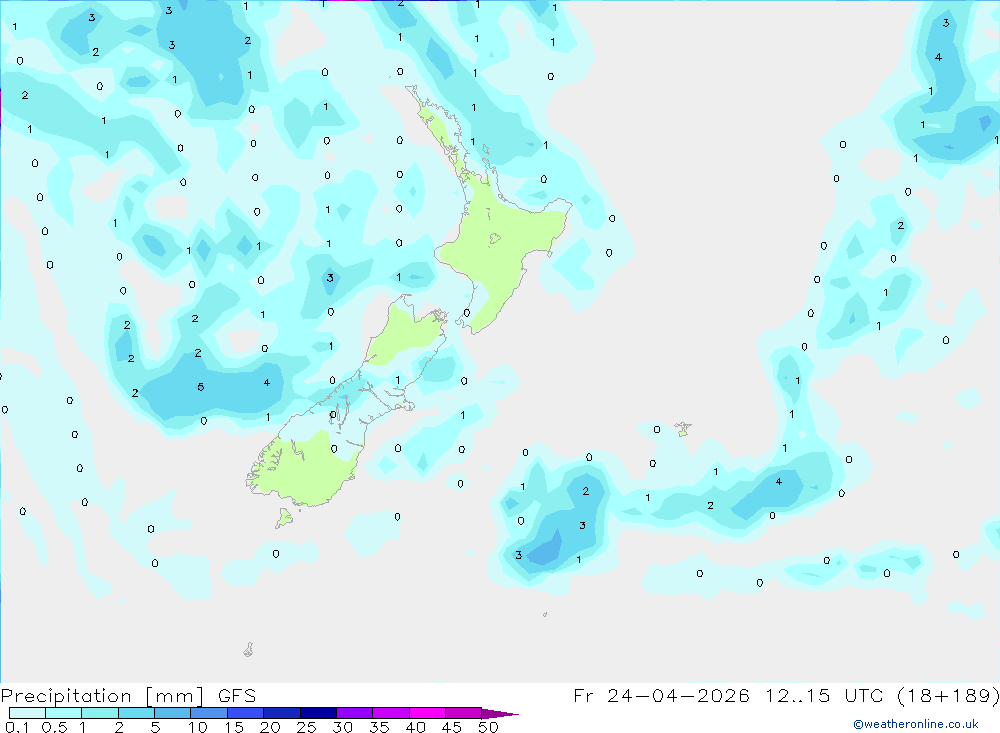Click the '(18+189)' forecast offset text
Viewport: 1000px width, 733px height.
[948, 695]
